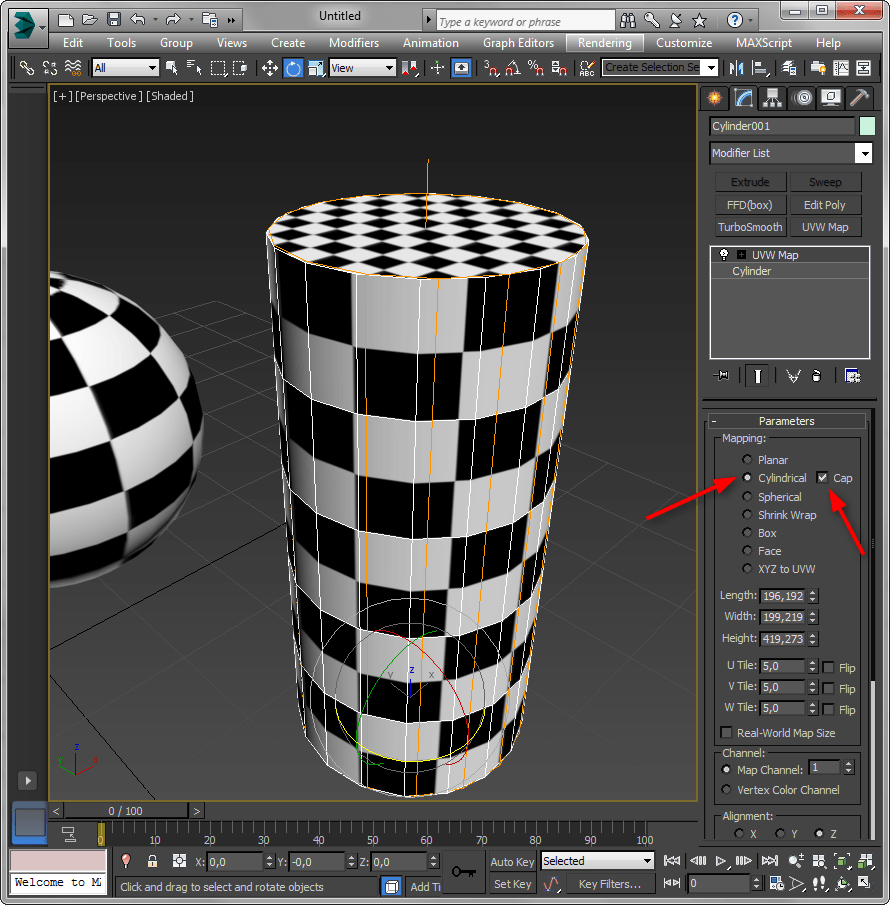This screenshot has width=890, height=905.
Task: Open the Rendering menu
Action: 604,43
